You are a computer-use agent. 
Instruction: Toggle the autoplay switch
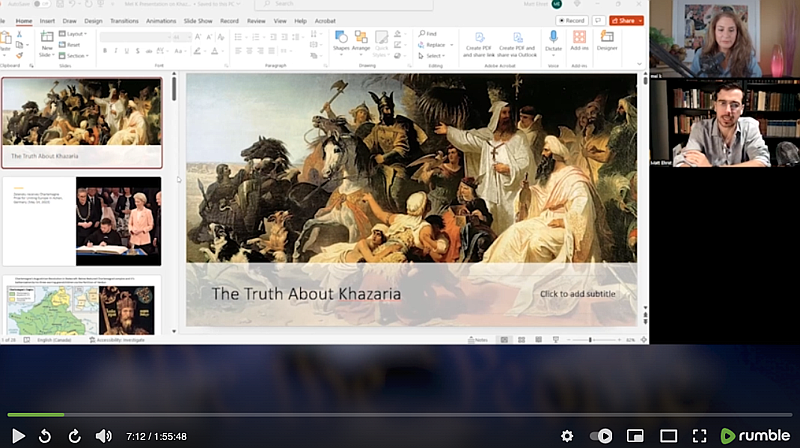click(x=601, y=436)
